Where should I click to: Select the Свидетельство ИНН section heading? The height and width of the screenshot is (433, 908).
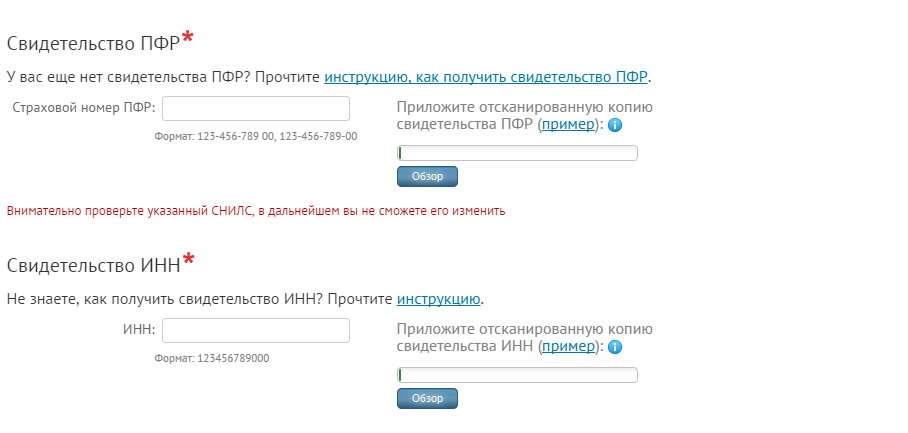(x=101, y=265)
